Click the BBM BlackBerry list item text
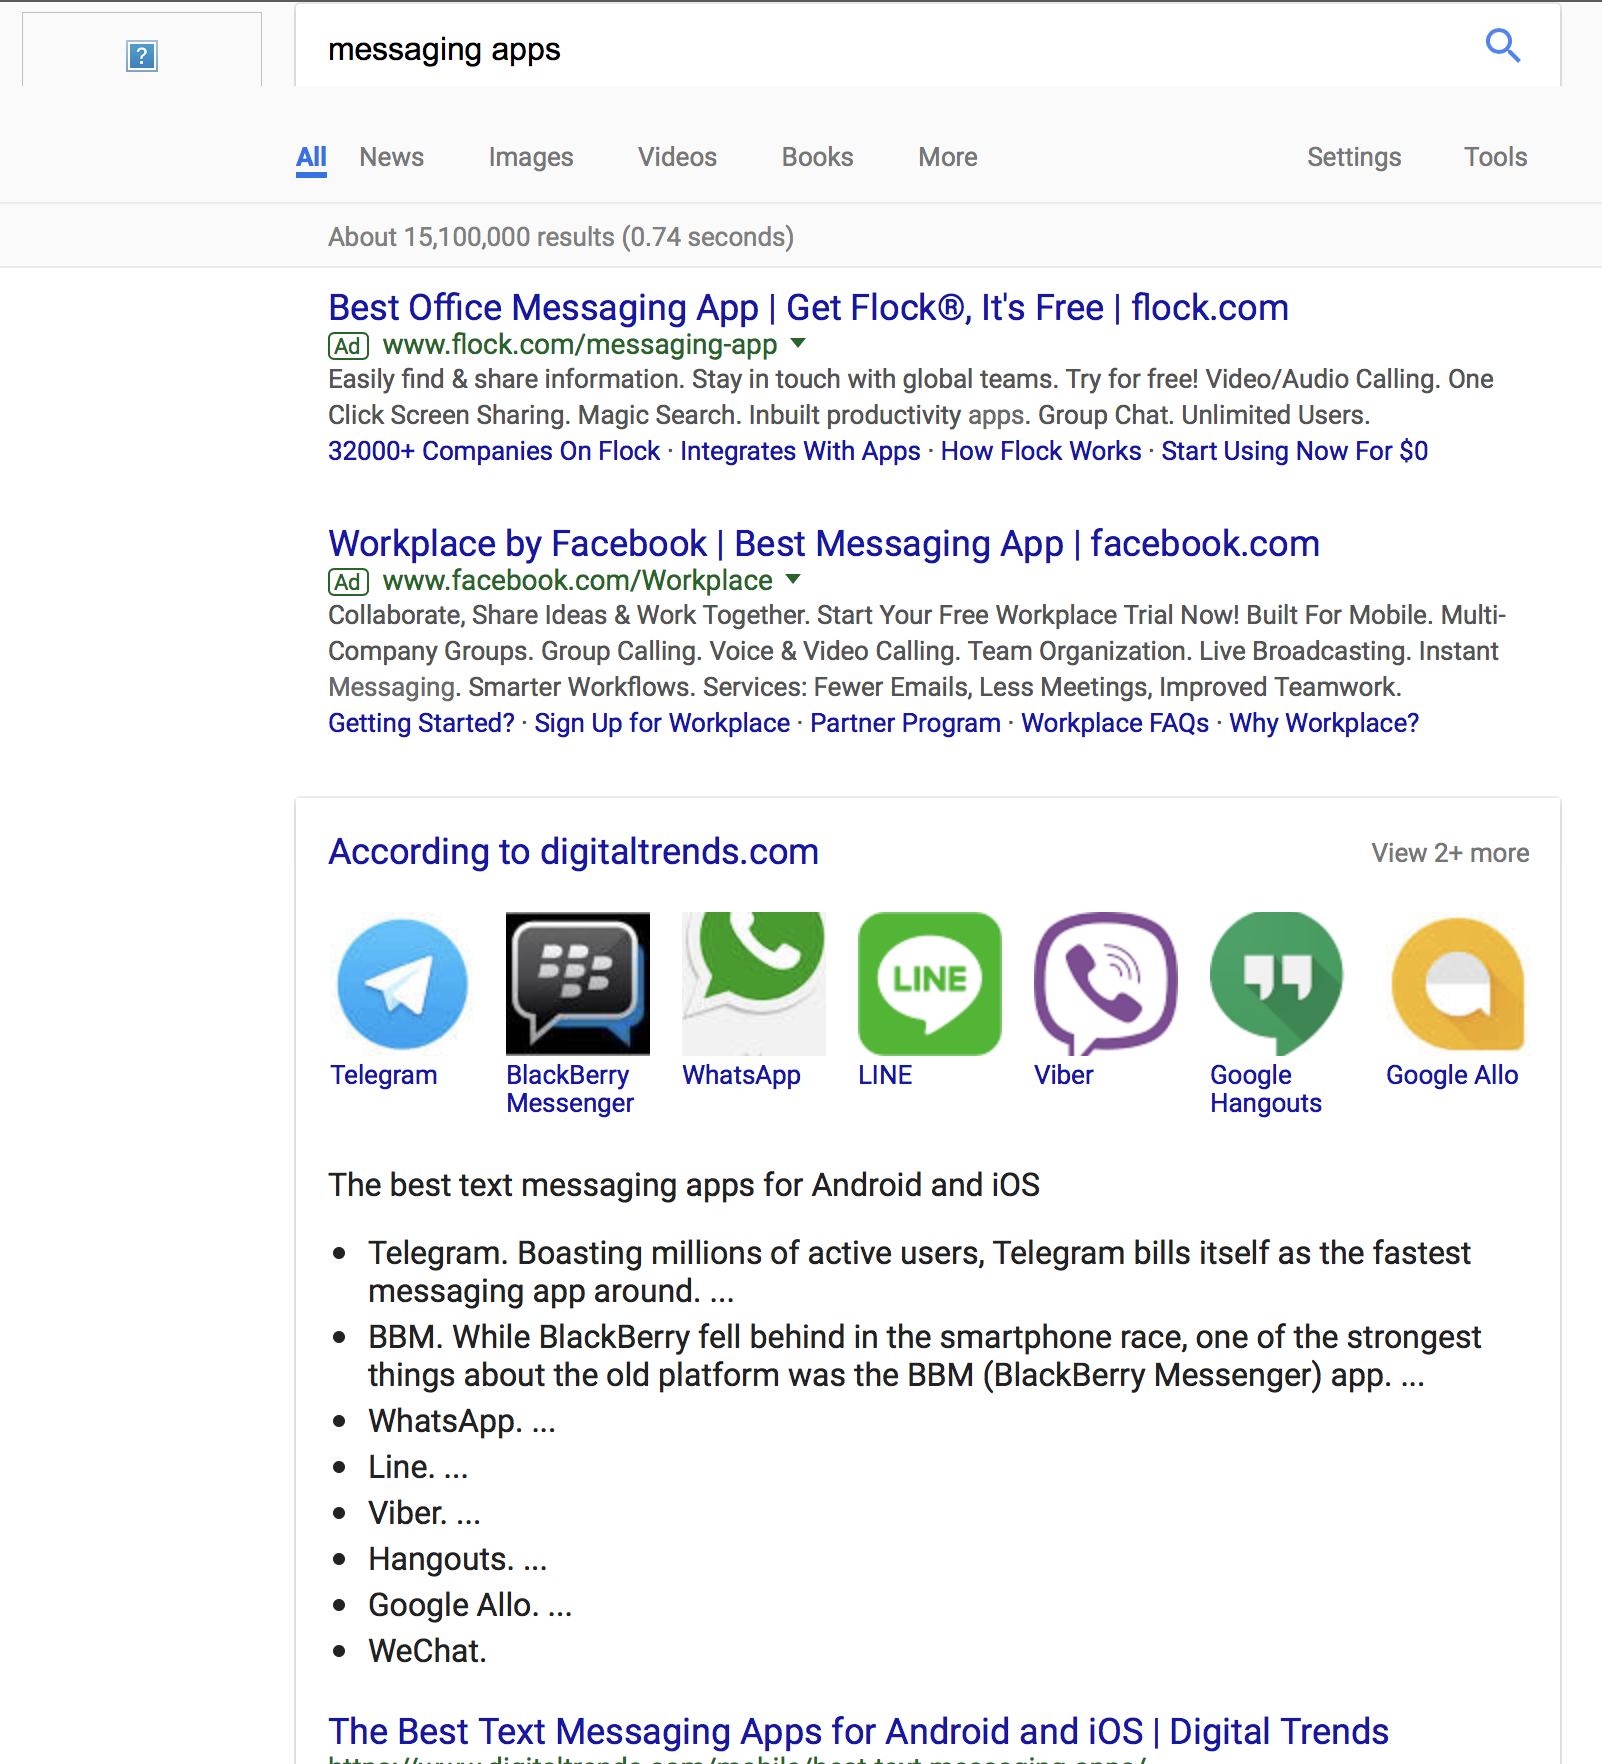The width and height of the screenshot is (1602, 1764). pyautogui.click(x=924, y=1356)
